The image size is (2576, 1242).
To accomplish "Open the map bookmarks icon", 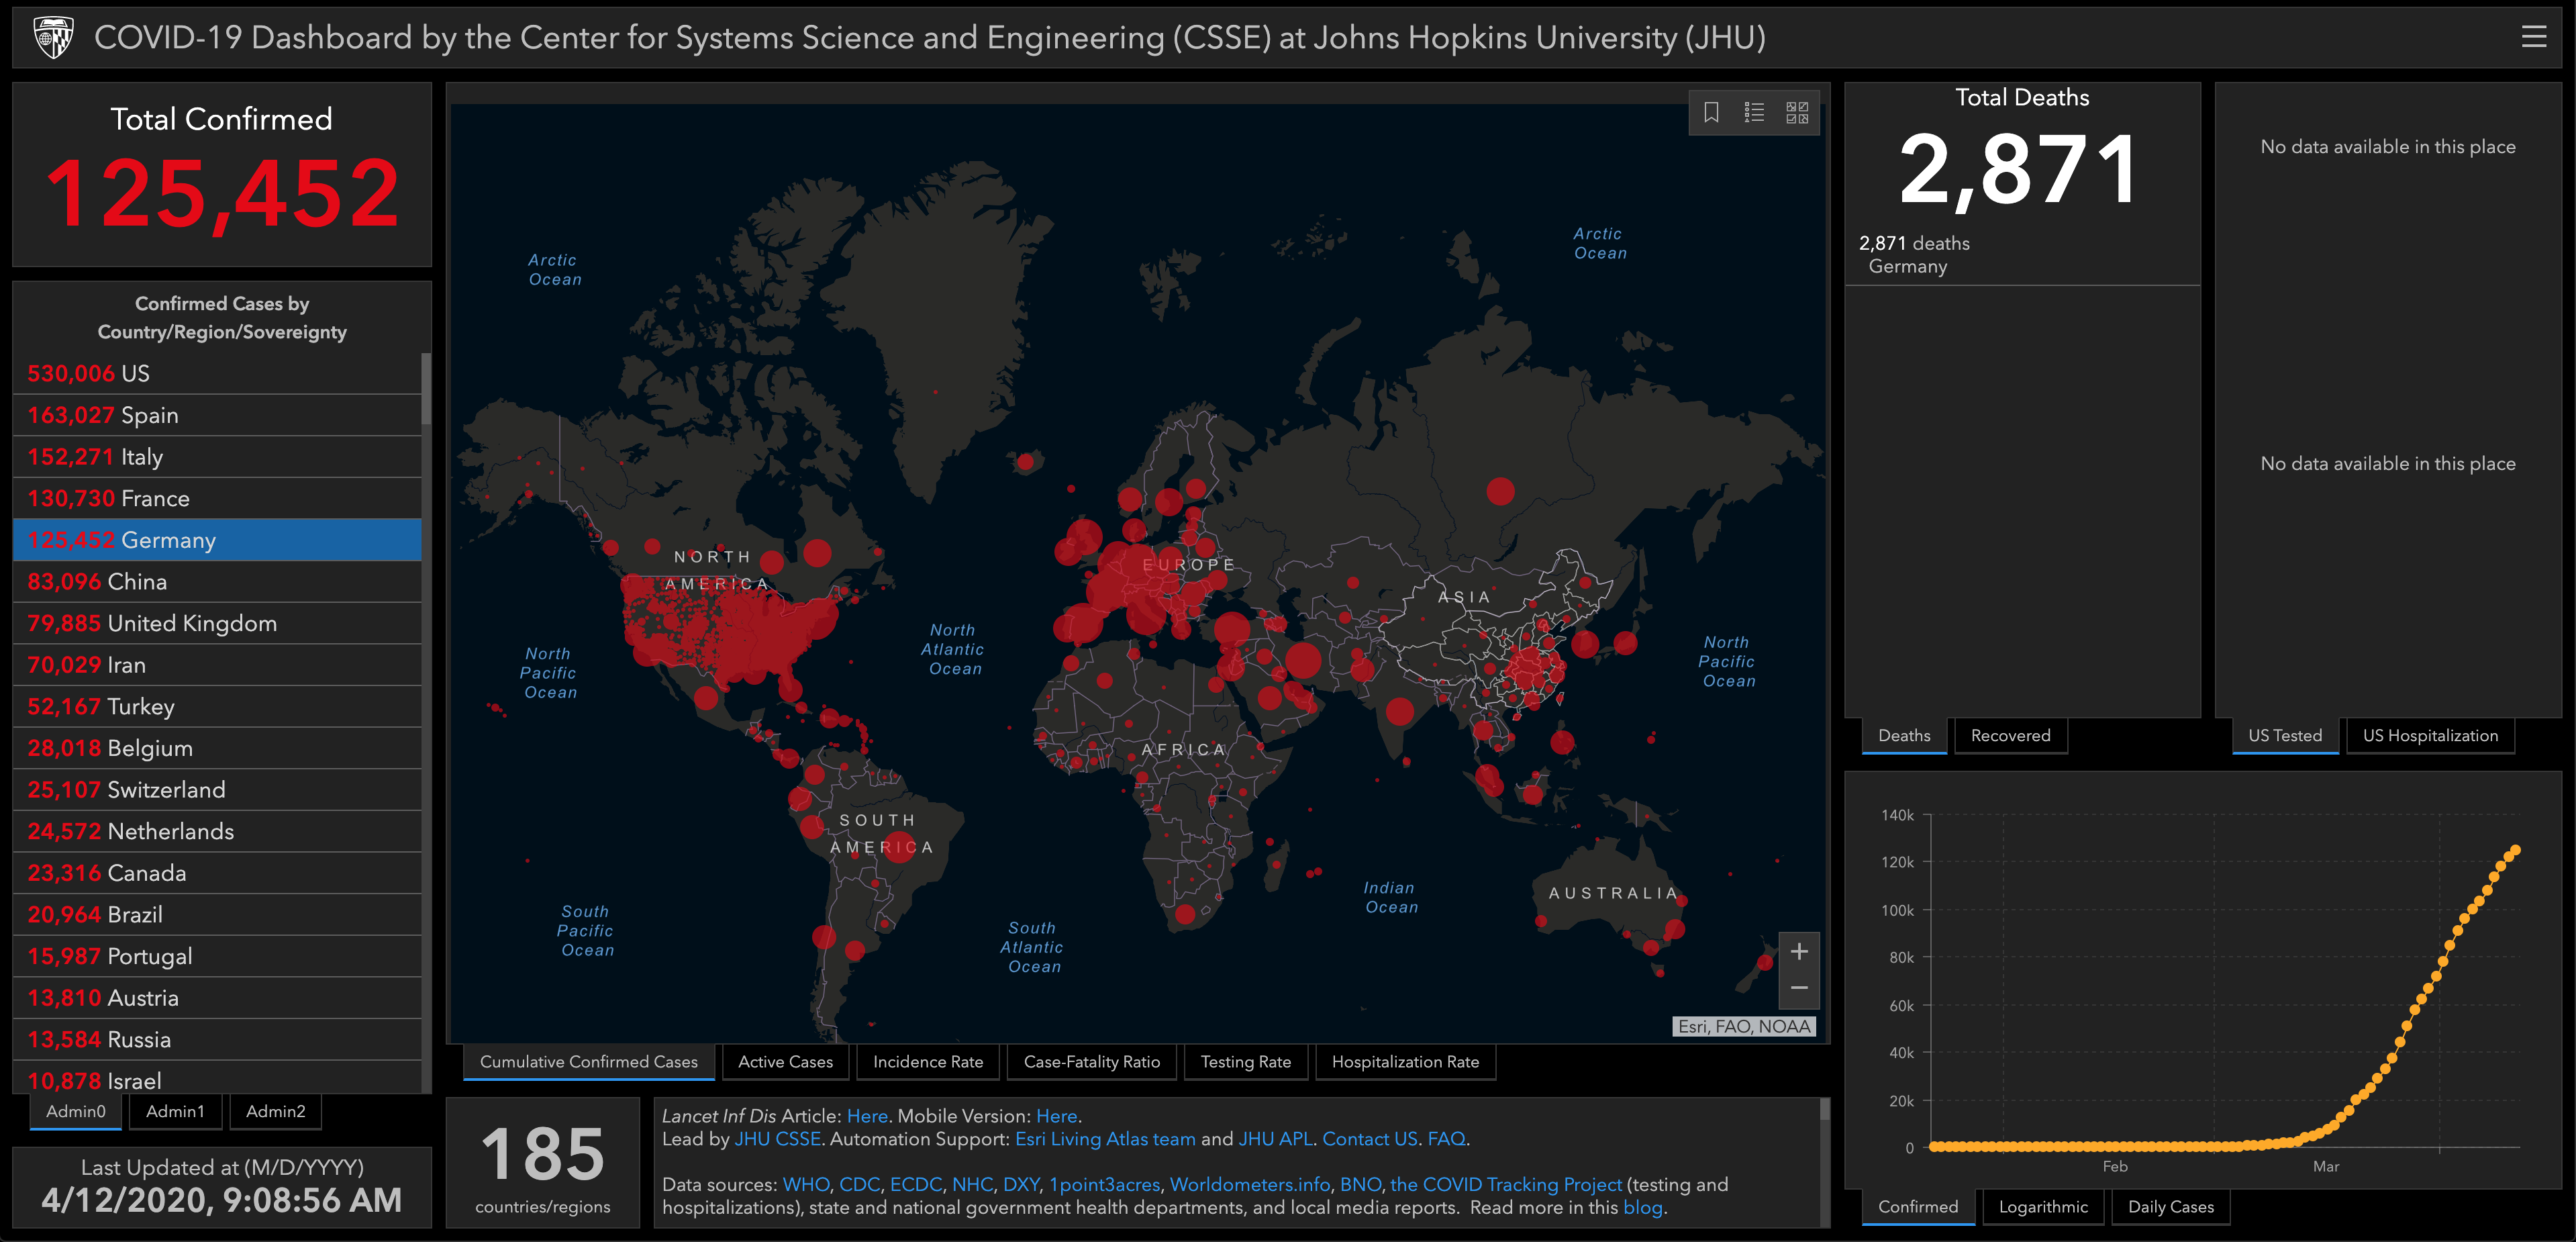I will (x=1711, y=112).
